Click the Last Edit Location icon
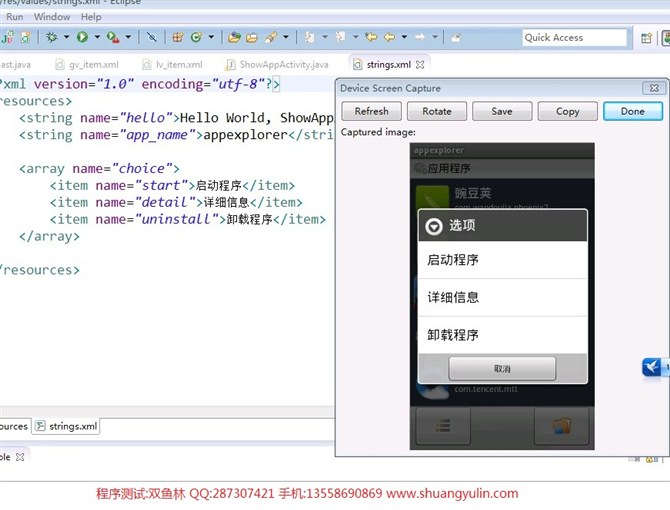Image resolution: width=670 pixels, height=510 pixels. (x=371, y=37)
